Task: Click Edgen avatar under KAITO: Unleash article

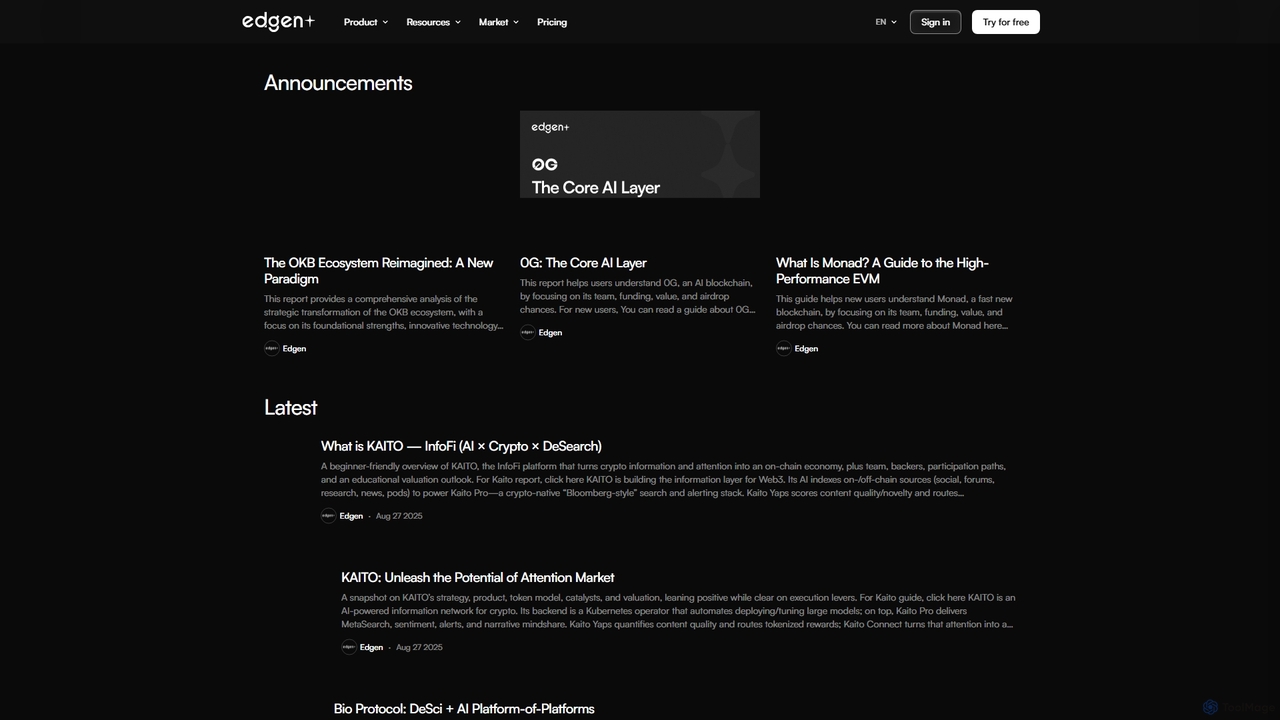Action: pyautogui.click(x=349, y=647)
